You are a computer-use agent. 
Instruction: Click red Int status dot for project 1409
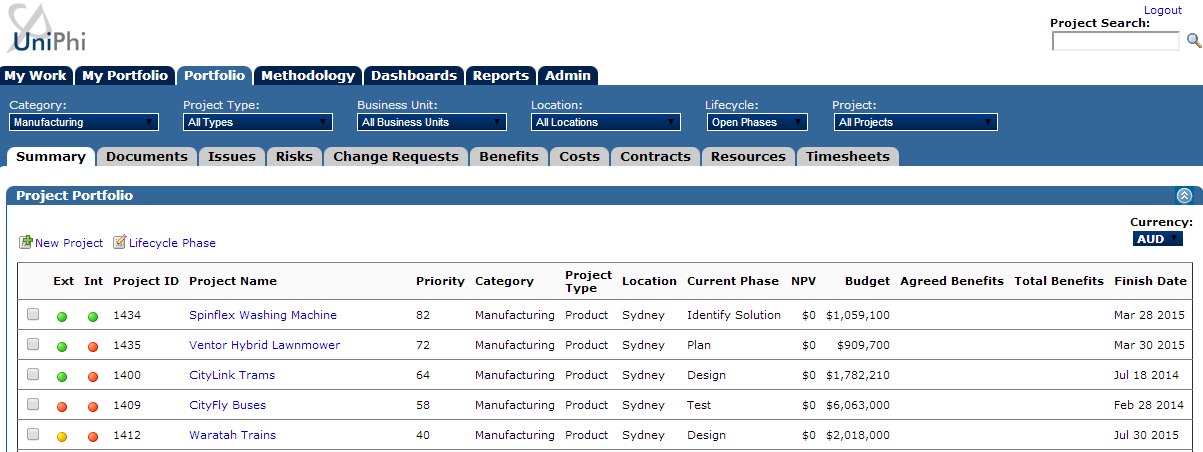93,406
